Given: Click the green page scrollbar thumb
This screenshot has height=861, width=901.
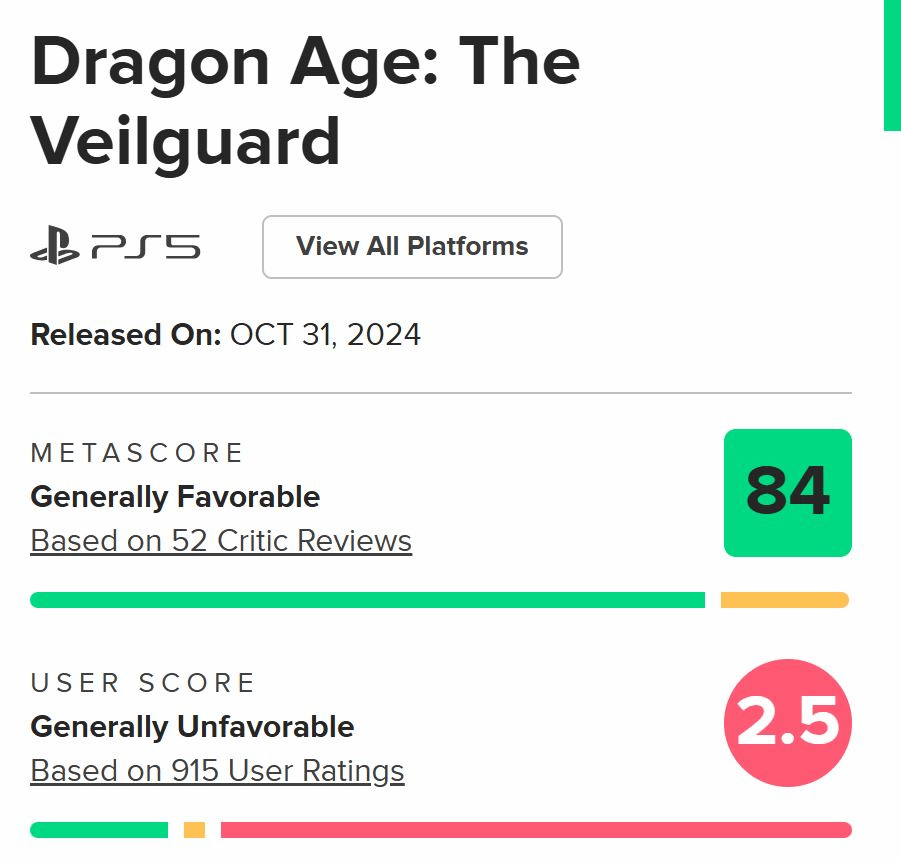Looking at the screenshot, I should click(x=891, y=65).
